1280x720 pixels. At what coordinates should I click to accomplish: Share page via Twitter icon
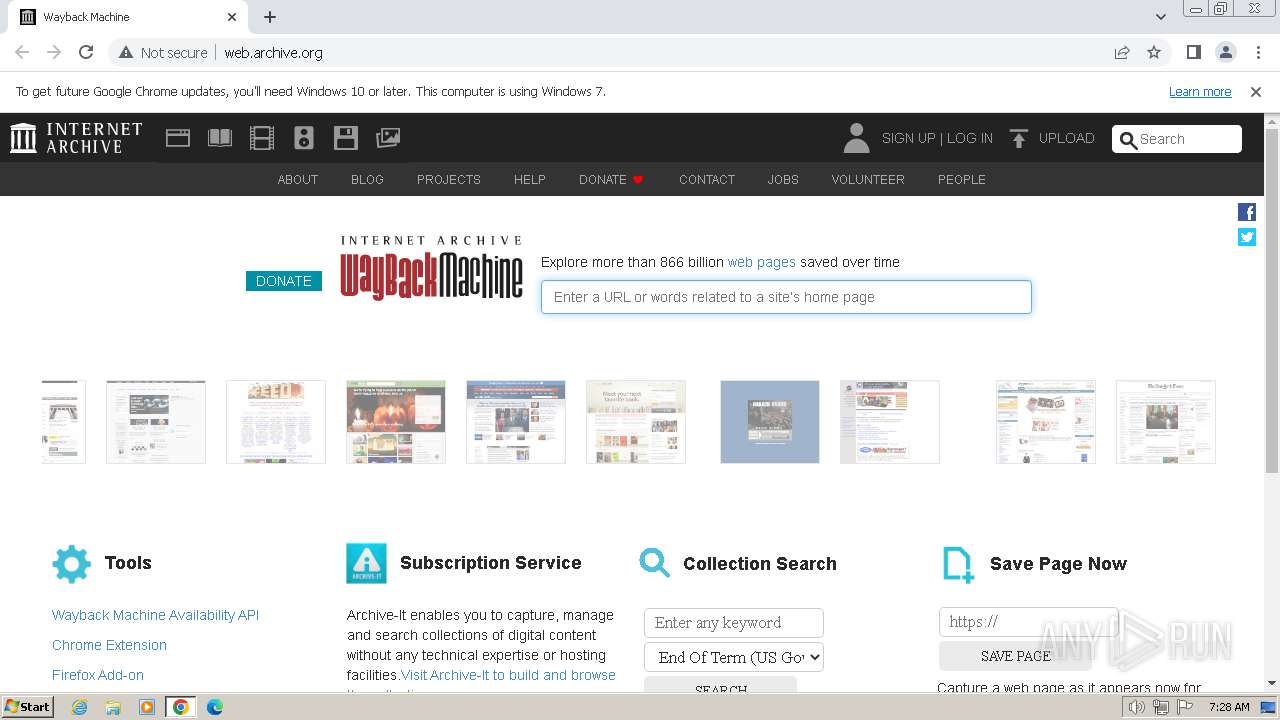tap(1247, 237)
